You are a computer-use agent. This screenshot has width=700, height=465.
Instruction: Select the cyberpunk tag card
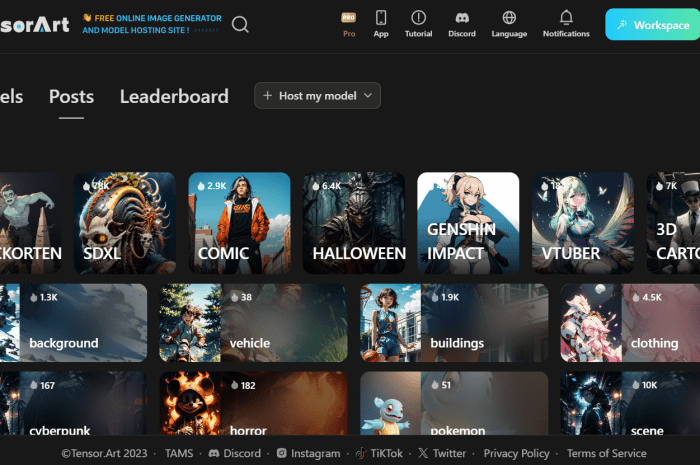point(73,403)
